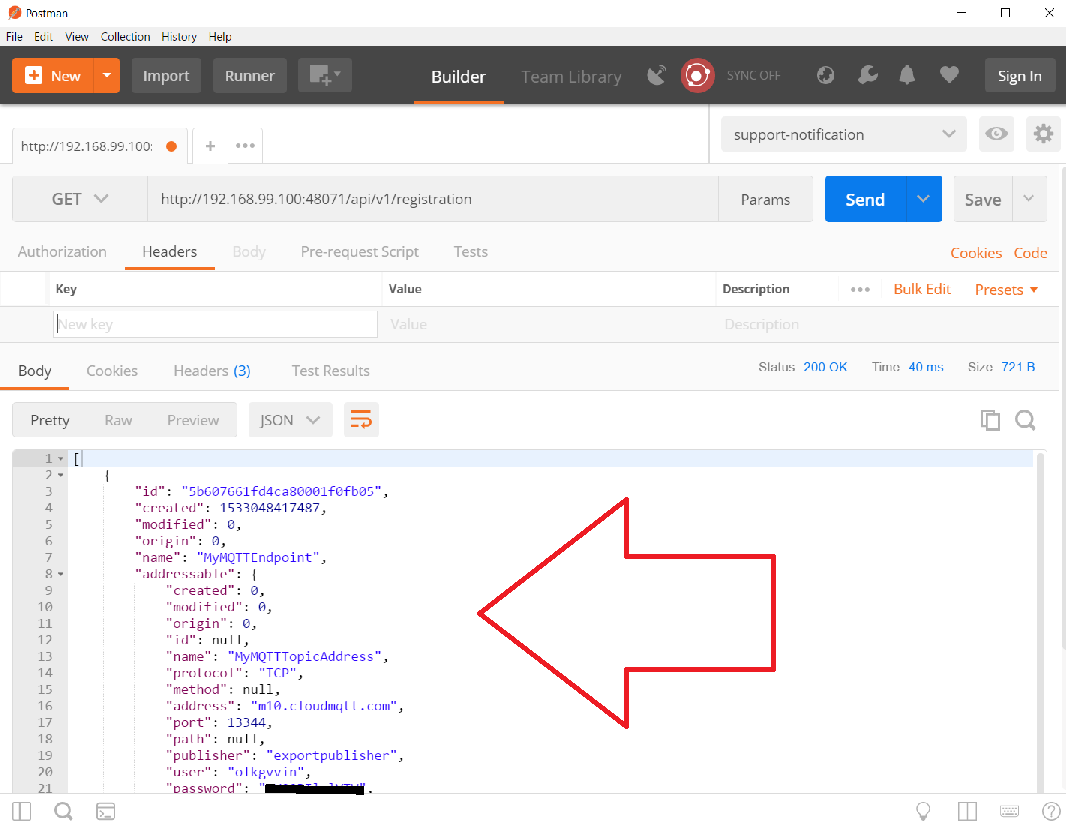The image size is (1066, 826).
Task: Toggle word wrap in the response viewer
Action: tap(361, 419)
